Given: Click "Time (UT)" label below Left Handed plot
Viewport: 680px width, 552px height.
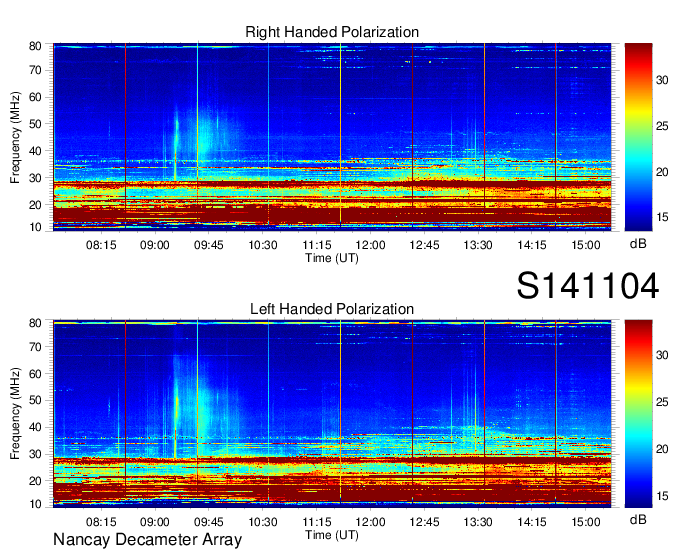Looking at the screenshot, I should [x=332, y=535].
